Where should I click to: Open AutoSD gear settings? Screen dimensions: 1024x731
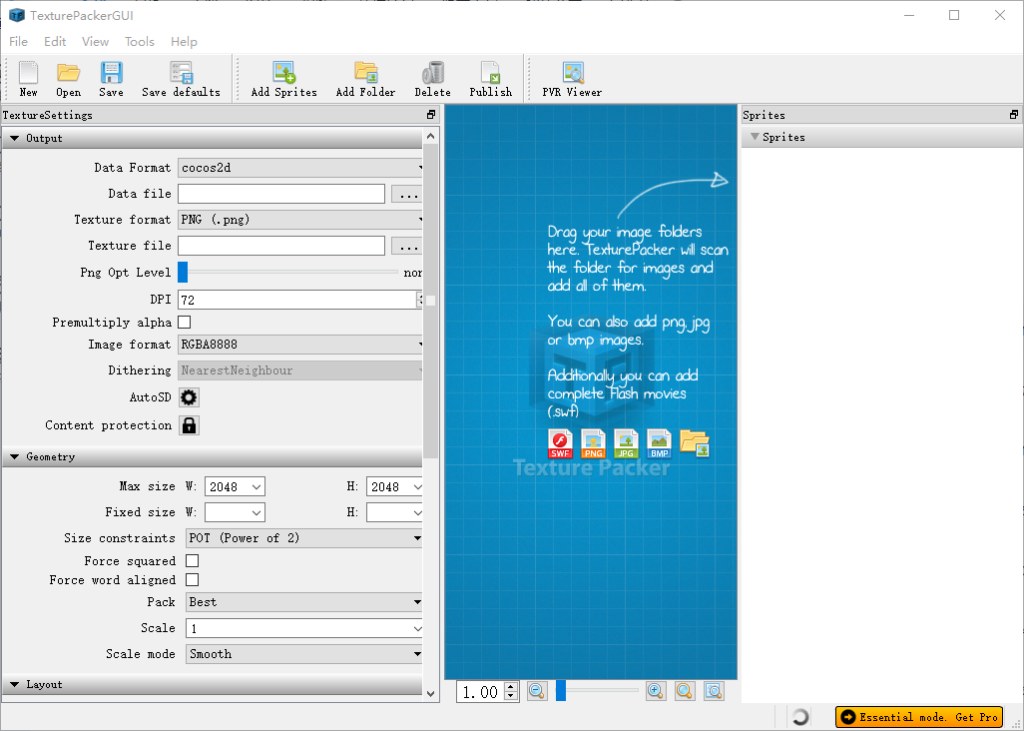[x=189, y=397]
